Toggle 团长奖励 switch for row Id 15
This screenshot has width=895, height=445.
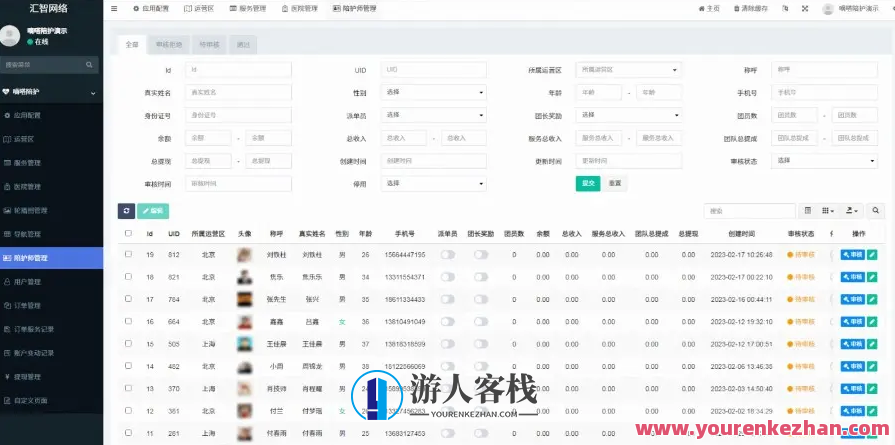(x=481, y=344)
